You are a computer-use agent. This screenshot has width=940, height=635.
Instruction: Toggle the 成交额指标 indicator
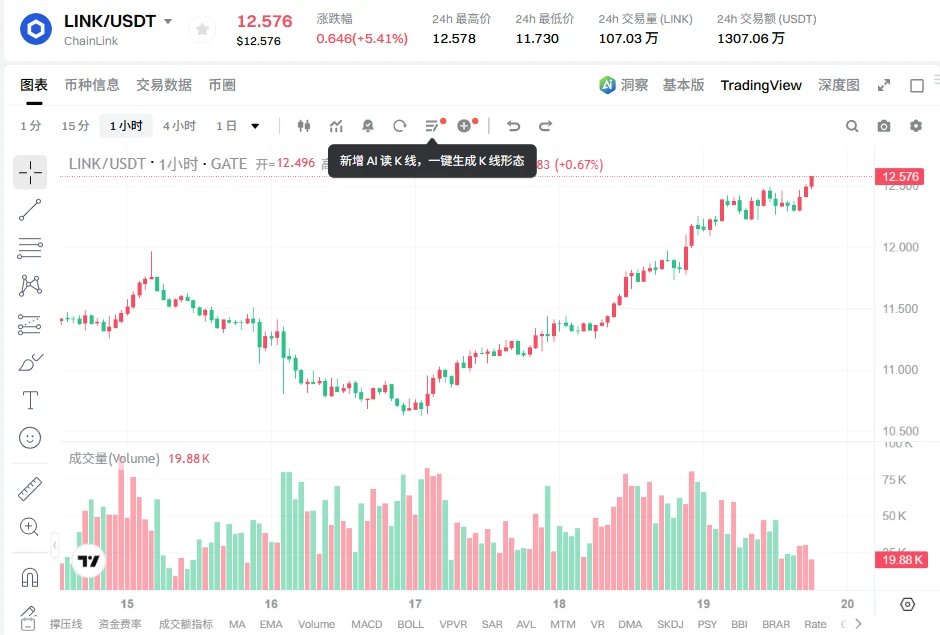pyautogui.click(x=186, y=624)
